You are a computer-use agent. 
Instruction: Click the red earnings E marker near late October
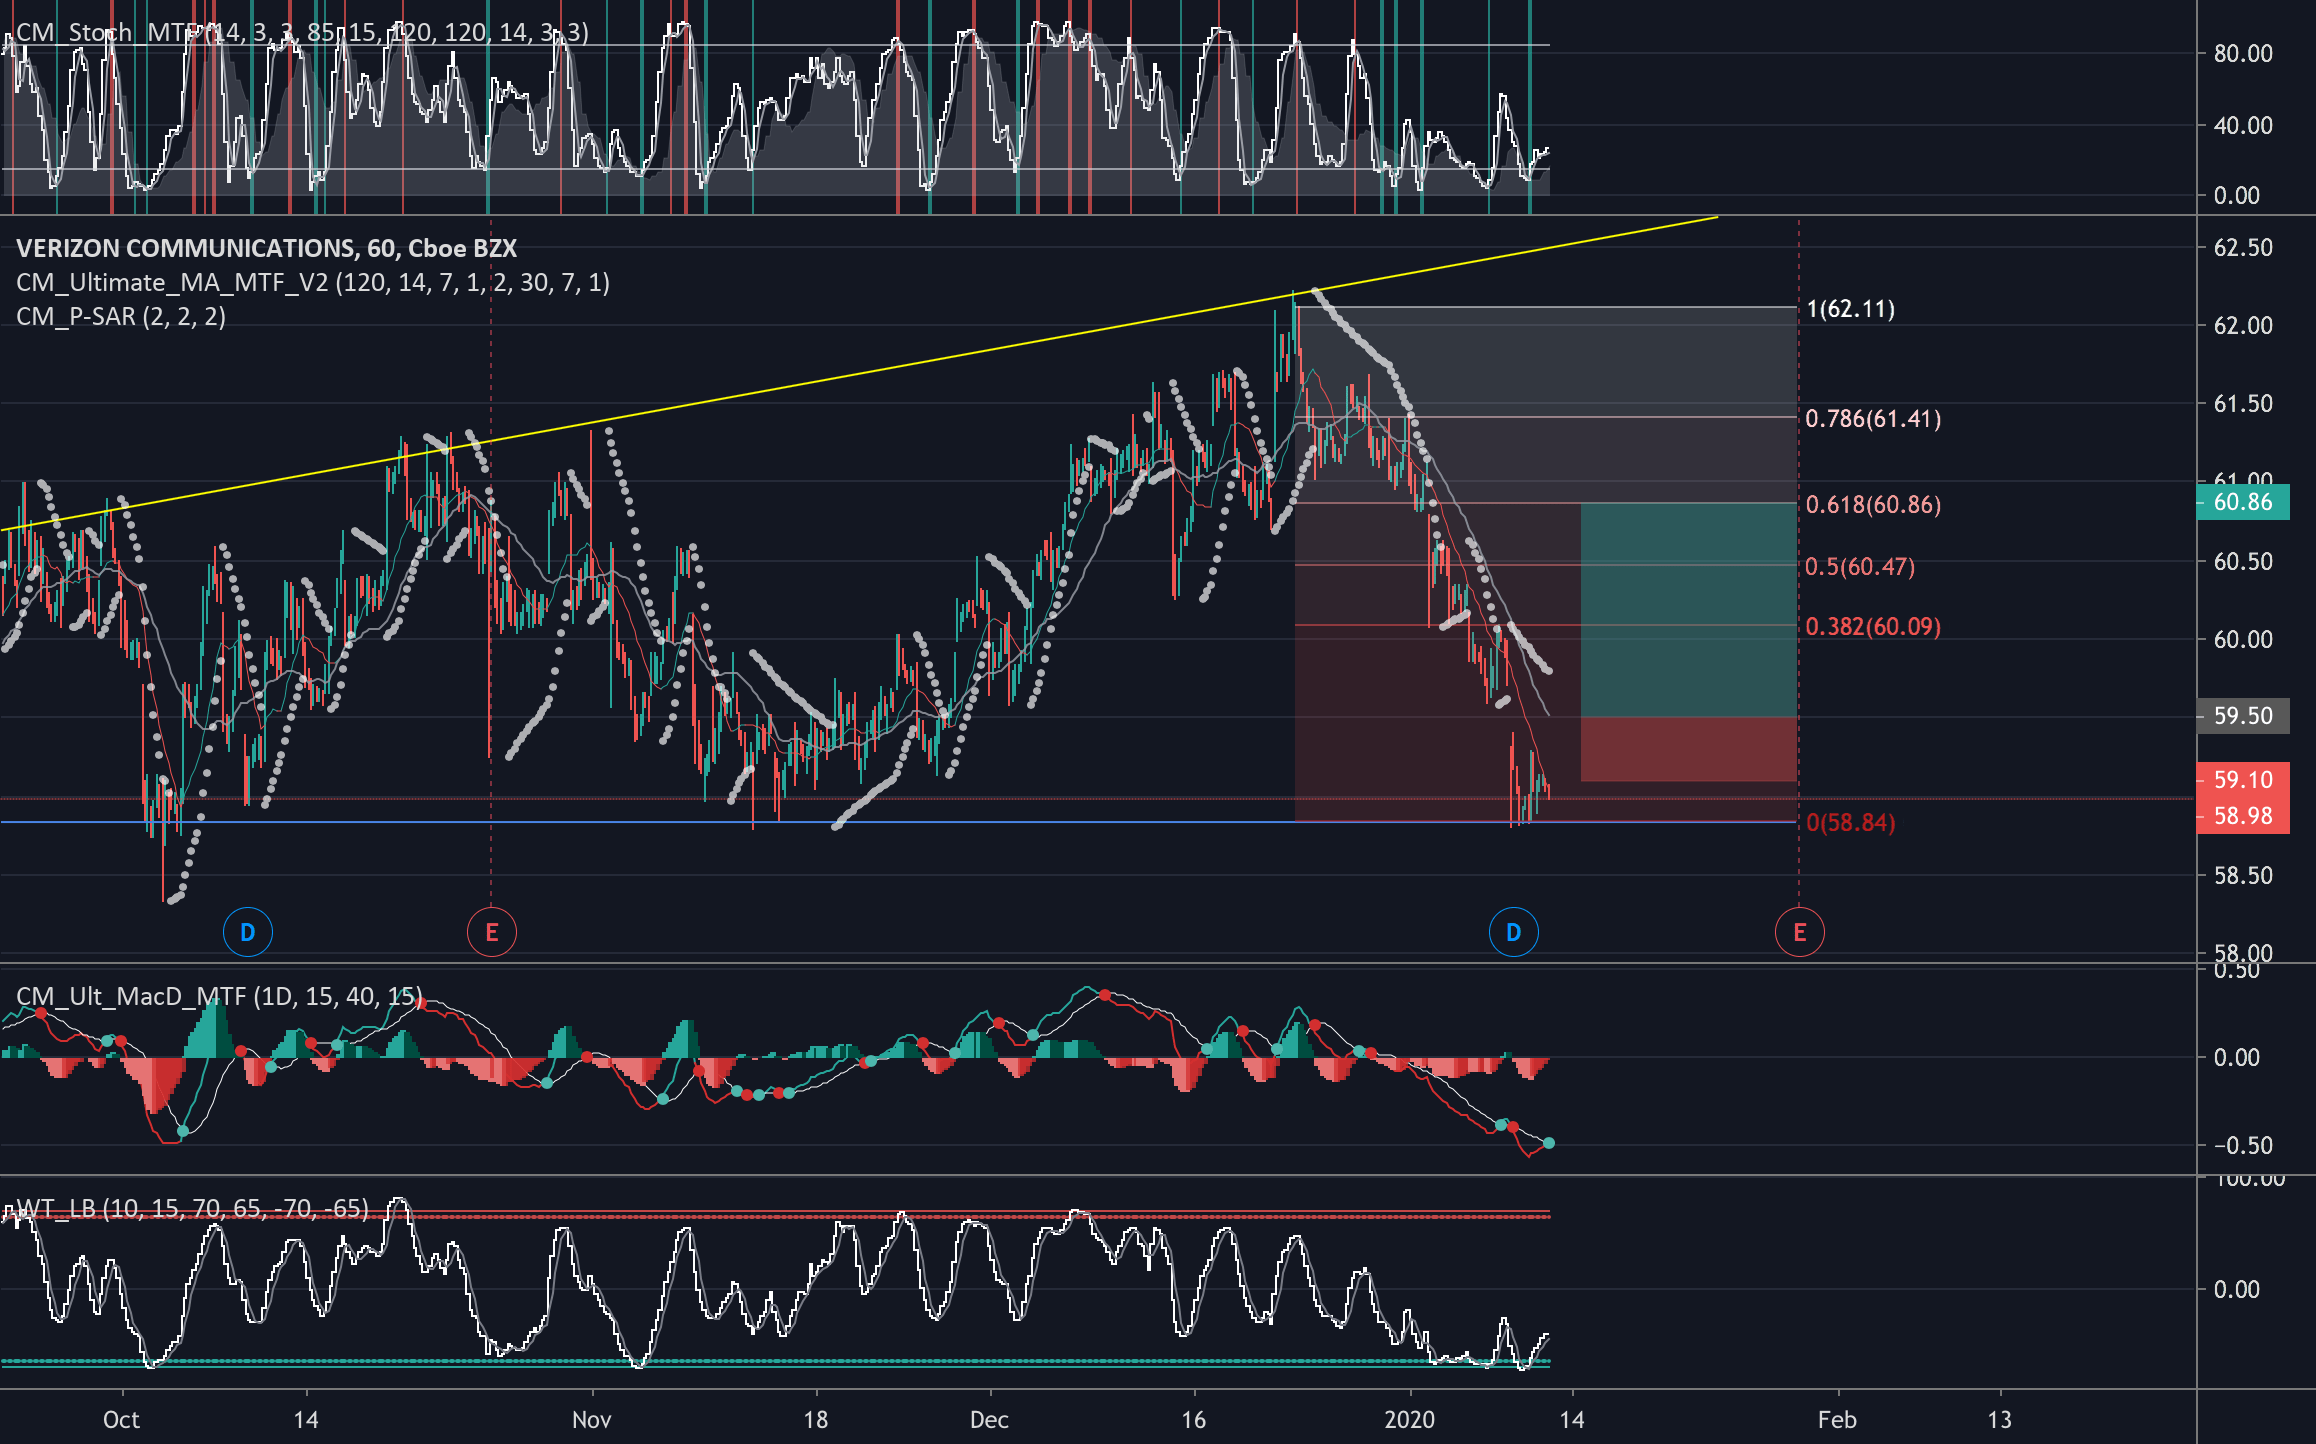pyautogui.click(x=491, y=932)
